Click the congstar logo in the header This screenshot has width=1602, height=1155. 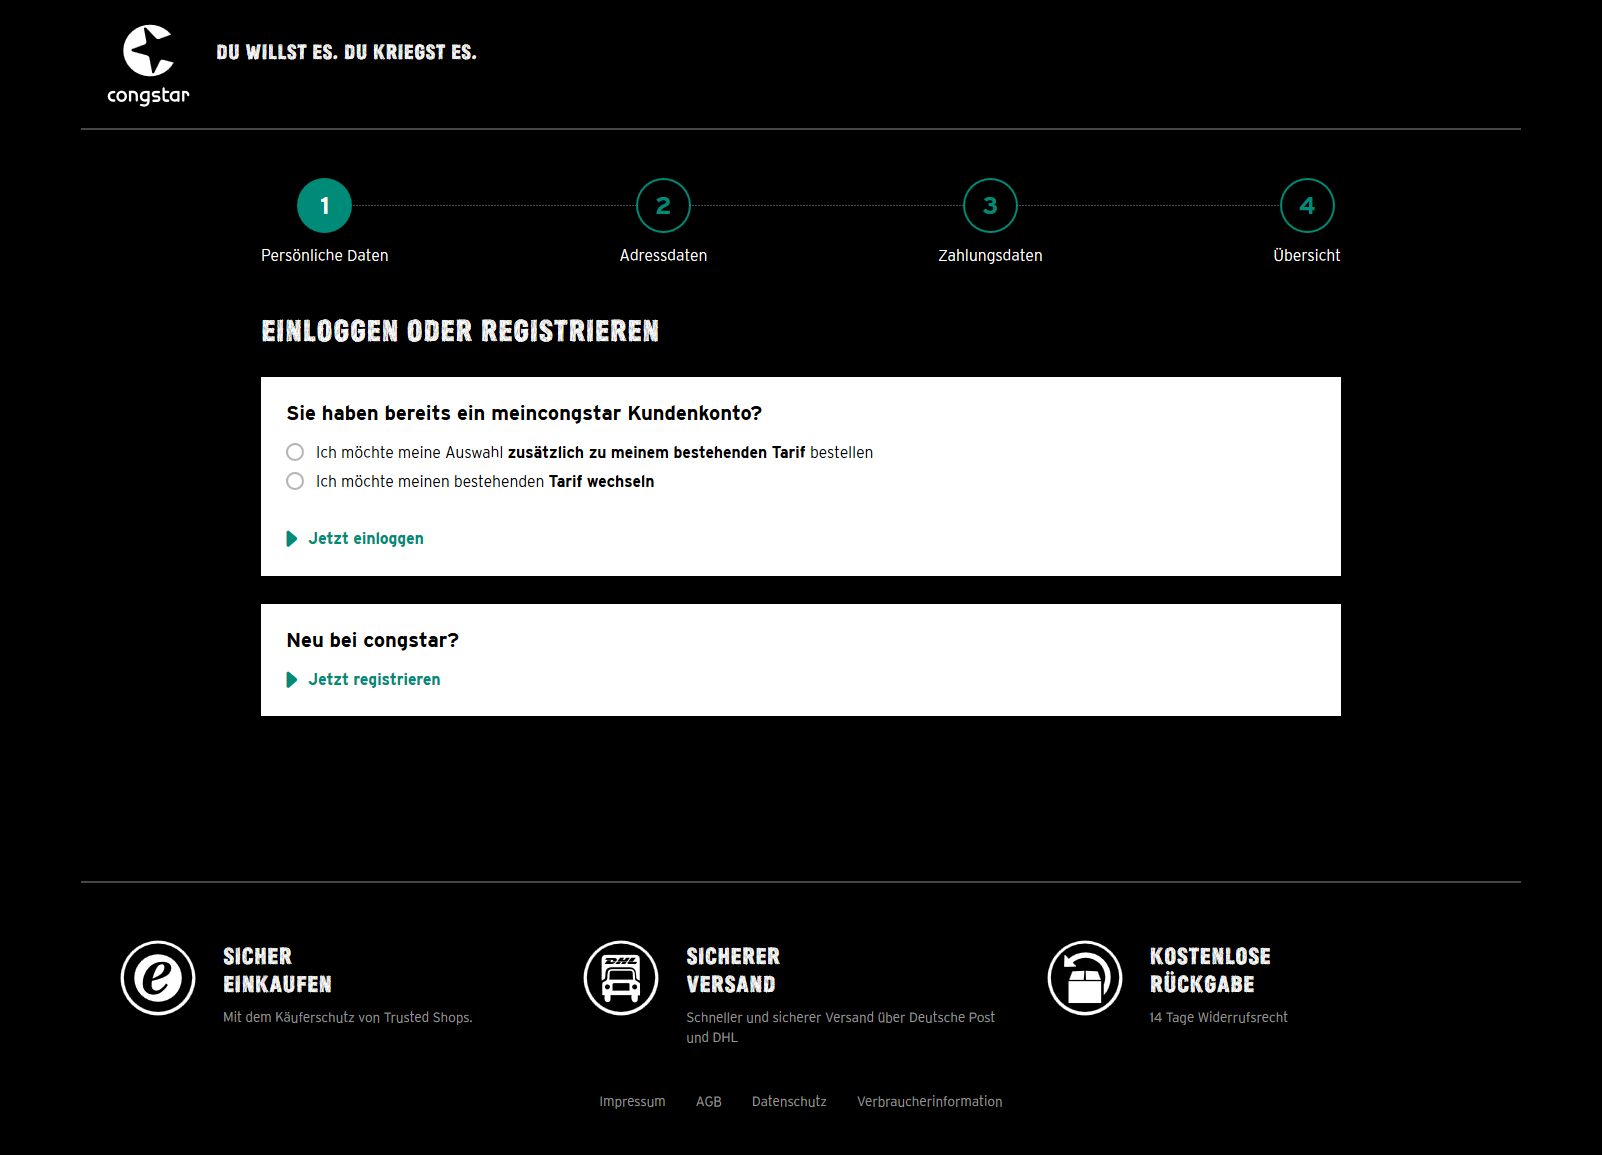coord(148,65)
